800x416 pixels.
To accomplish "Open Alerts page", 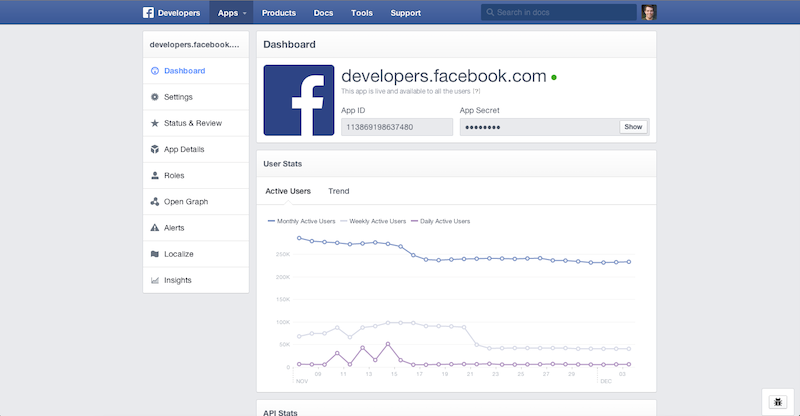I will tap(196, 228).
